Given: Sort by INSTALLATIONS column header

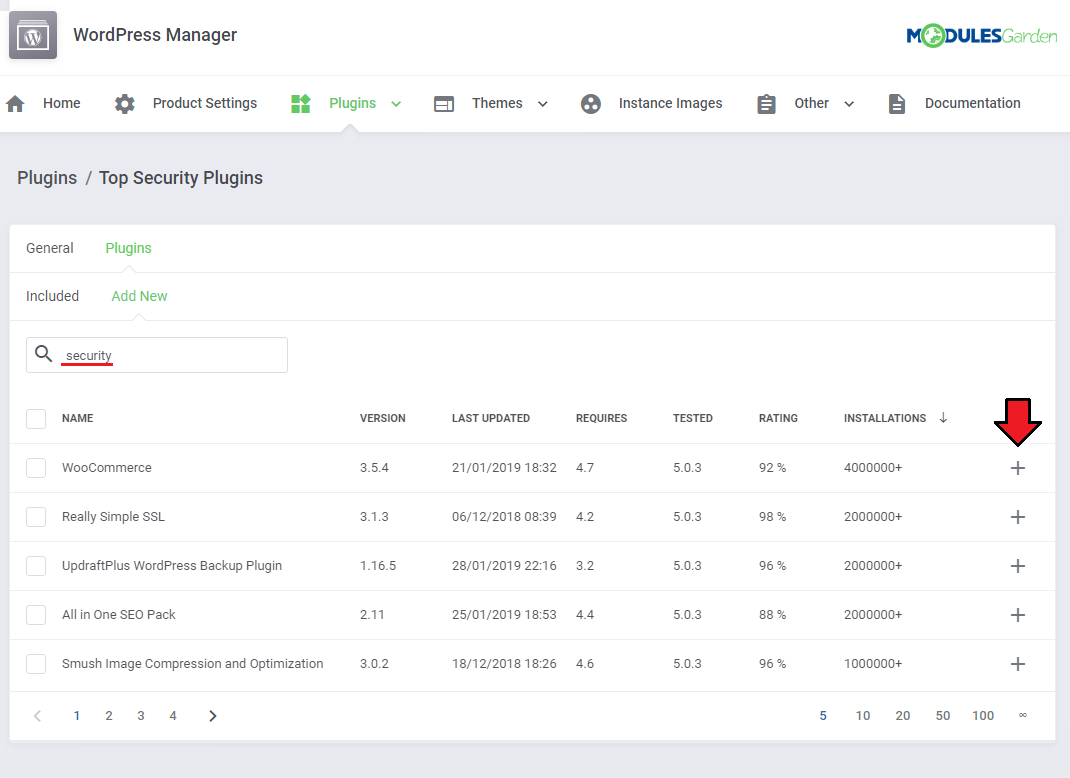Looking at the screenshot, I should point(884,418).
